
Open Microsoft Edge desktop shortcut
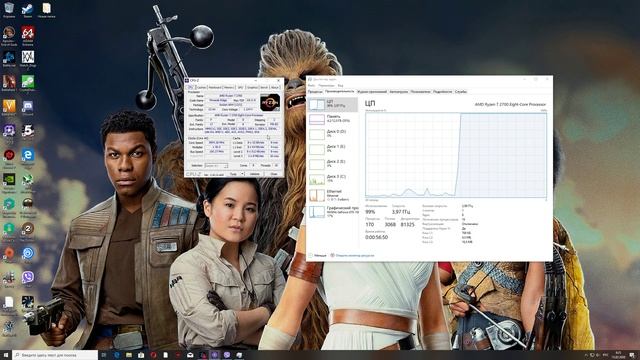[x=28, y=158]
